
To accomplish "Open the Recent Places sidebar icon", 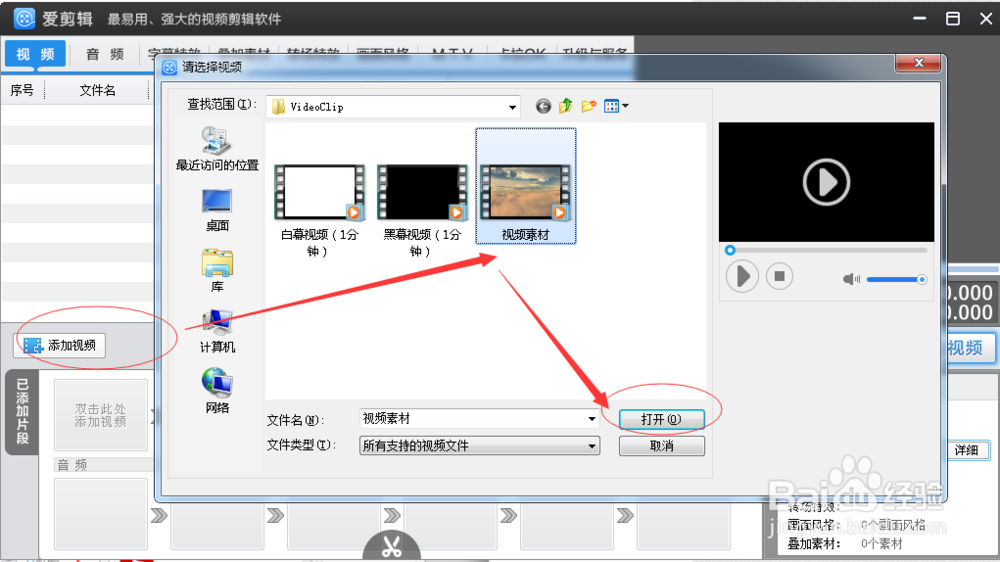I will coord(217,149).
